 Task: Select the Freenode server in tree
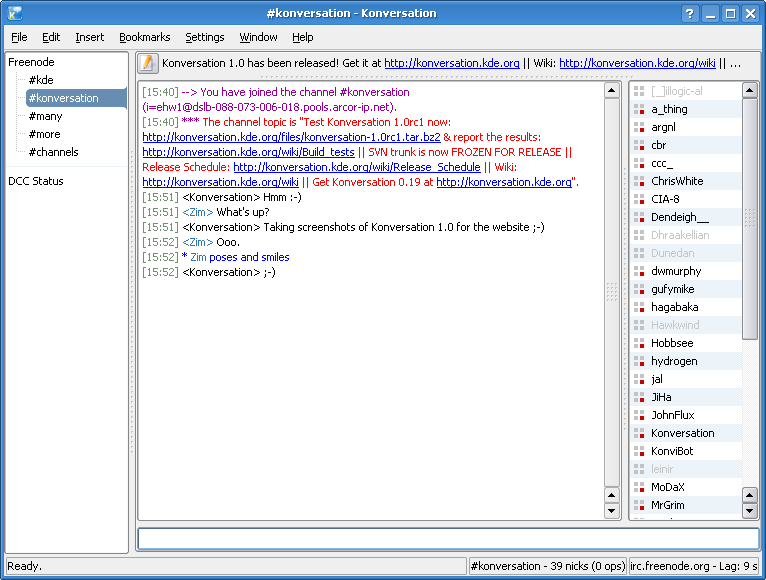coord(31,62)
